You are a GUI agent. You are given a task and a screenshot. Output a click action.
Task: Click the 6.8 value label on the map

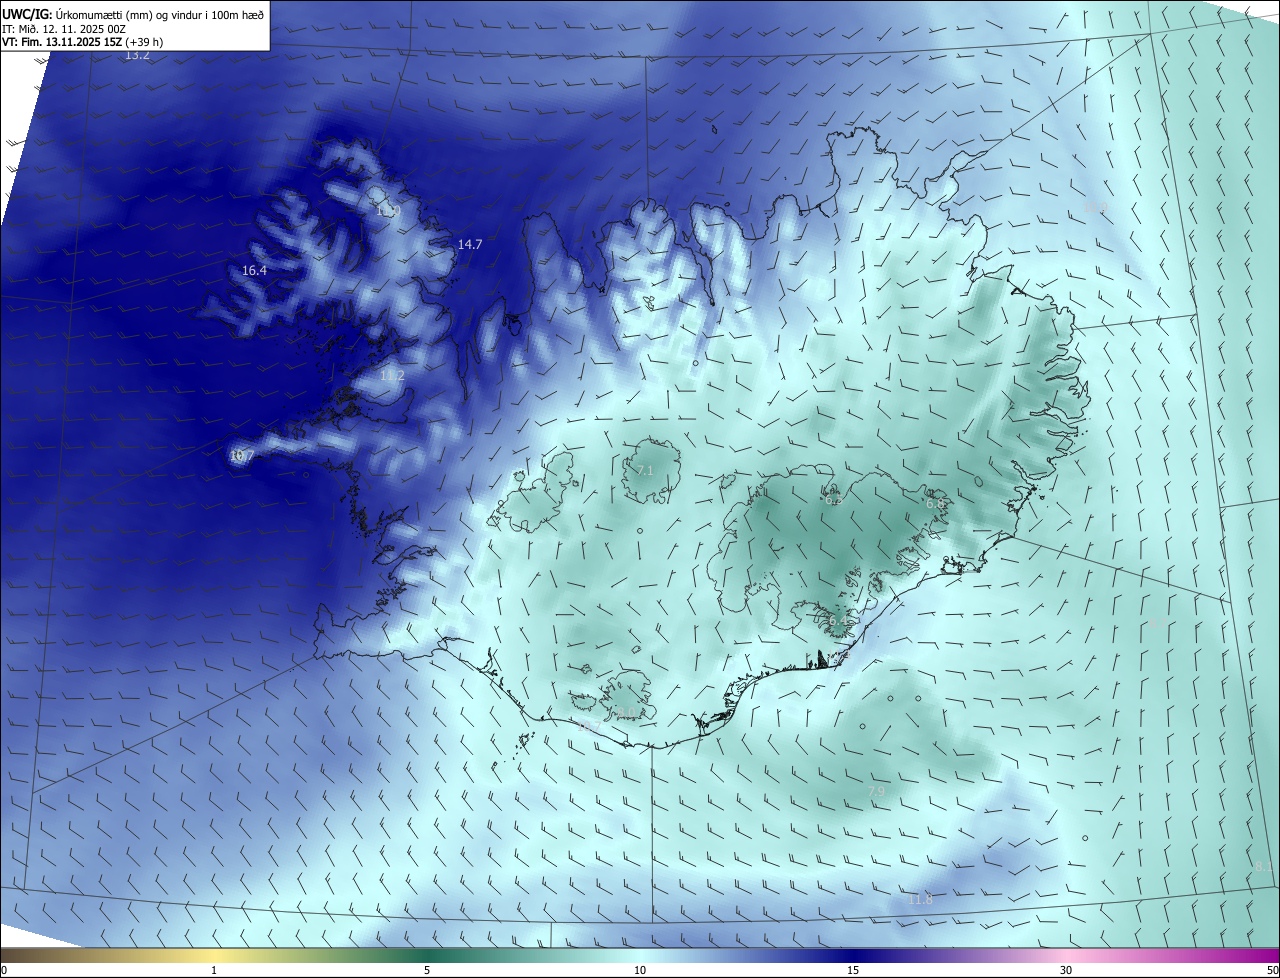(x=934, y=504)
